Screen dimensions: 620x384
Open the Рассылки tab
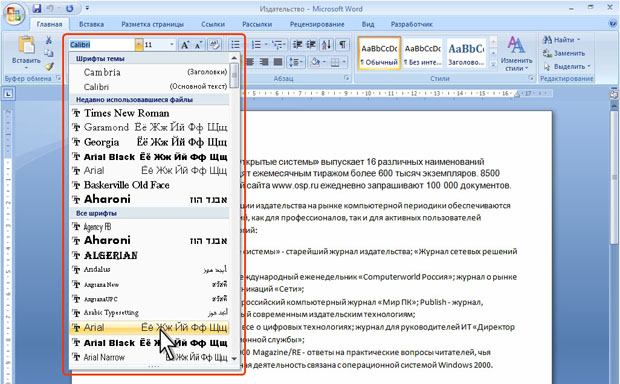(257, 24)
